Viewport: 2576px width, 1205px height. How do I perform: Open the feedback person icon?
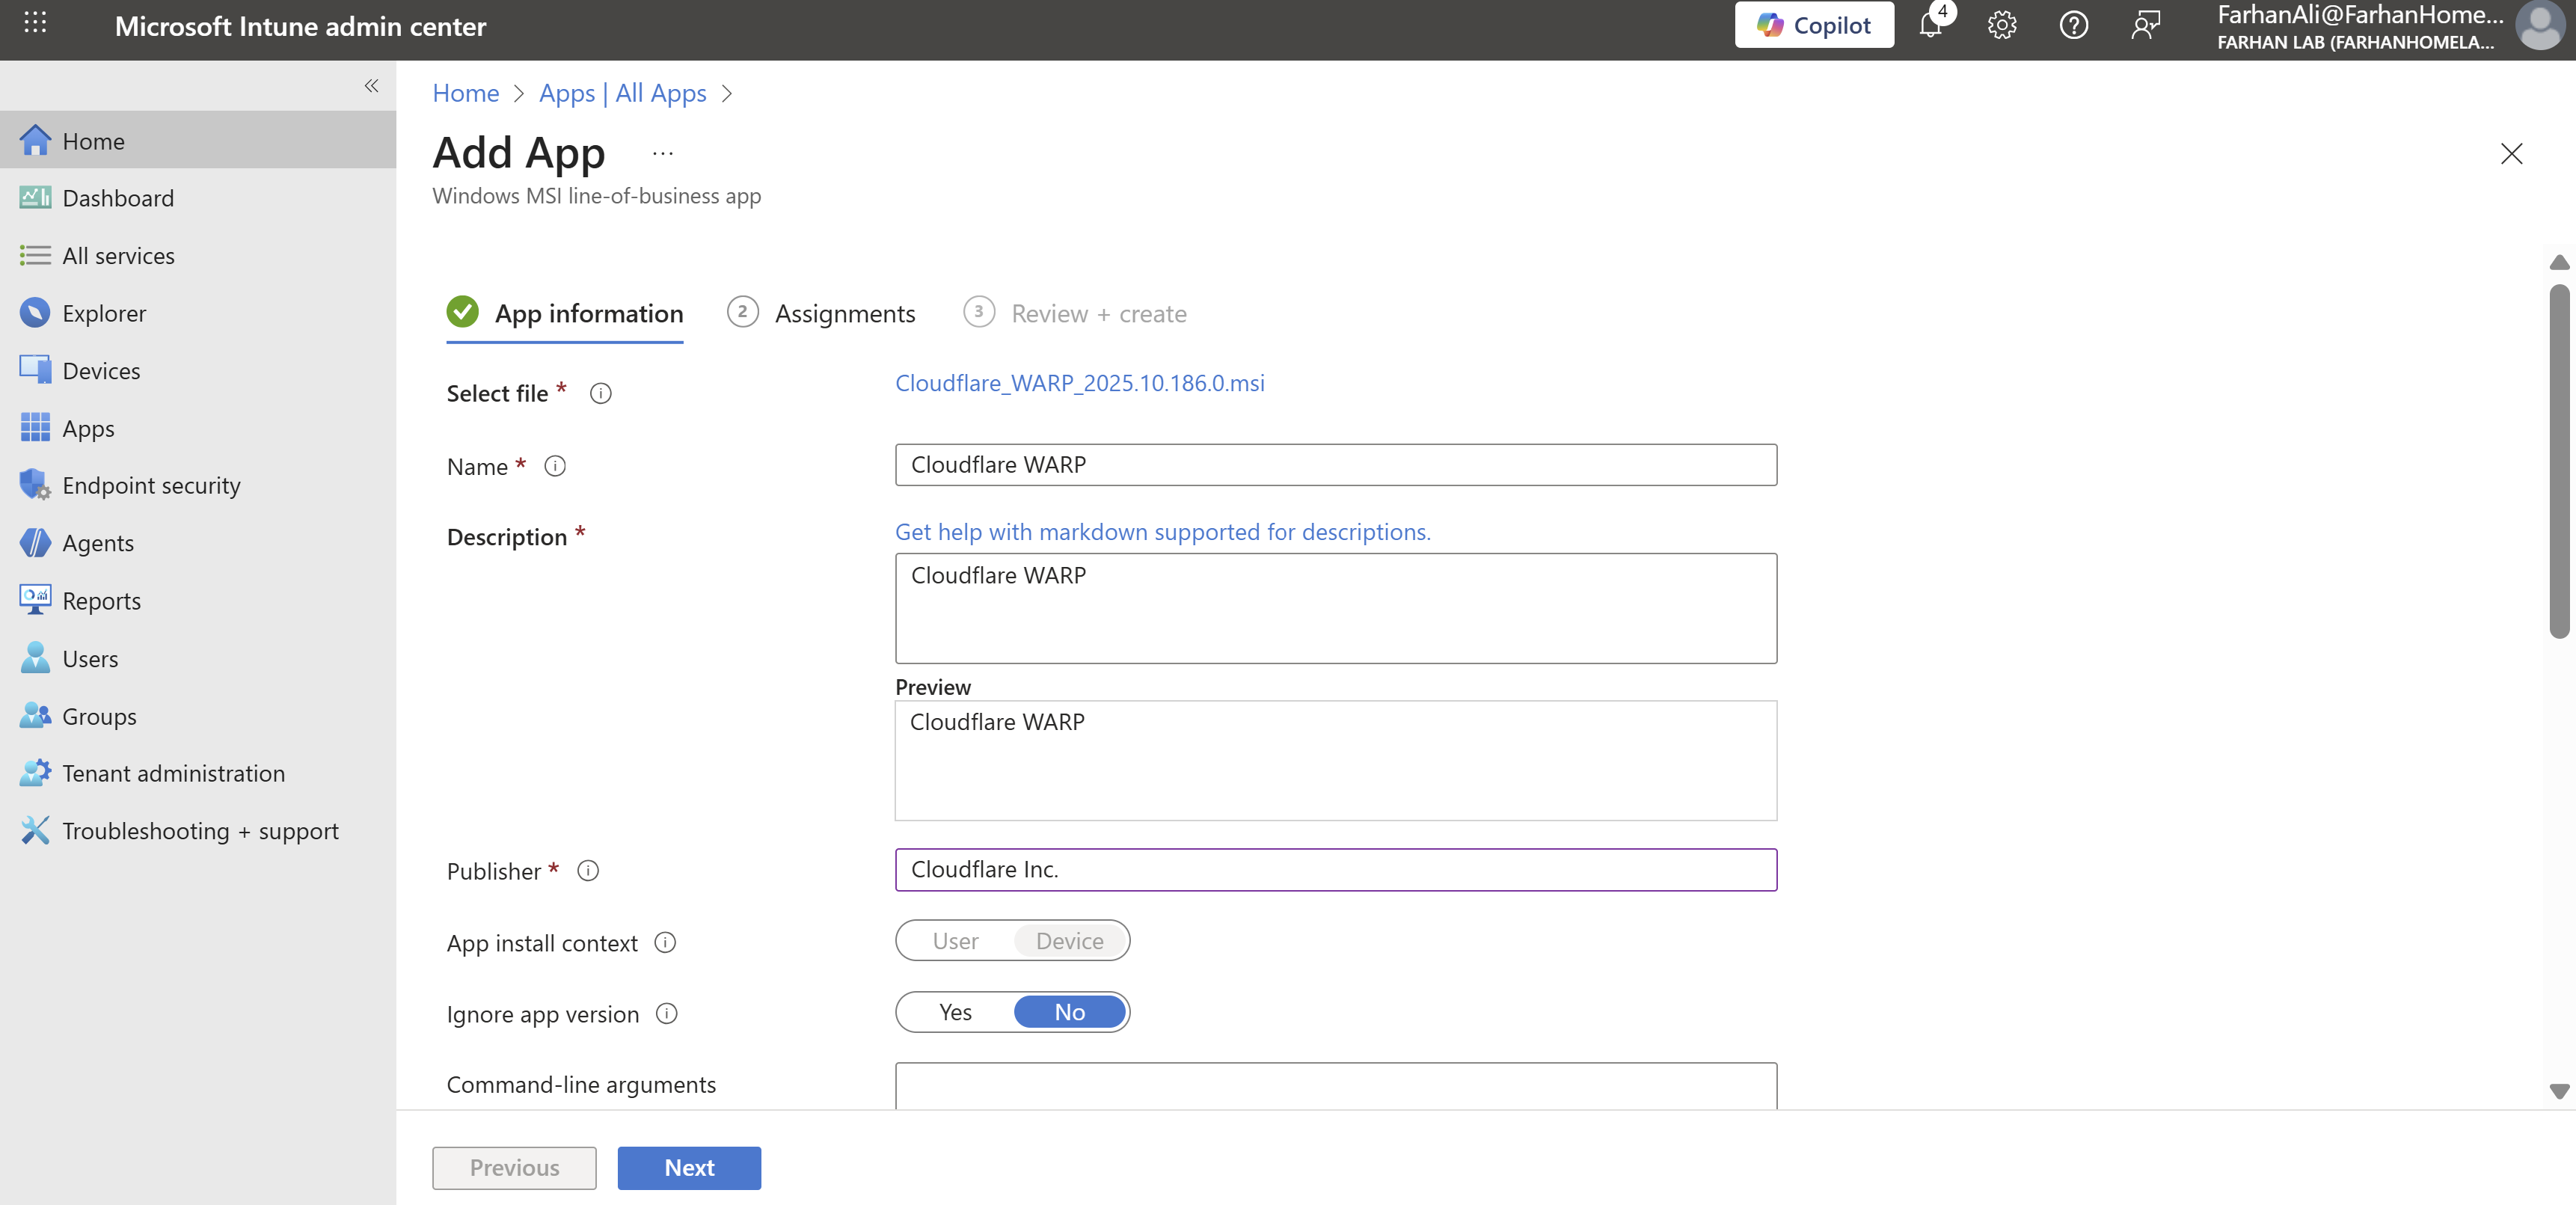click(x=2145, y=25)
